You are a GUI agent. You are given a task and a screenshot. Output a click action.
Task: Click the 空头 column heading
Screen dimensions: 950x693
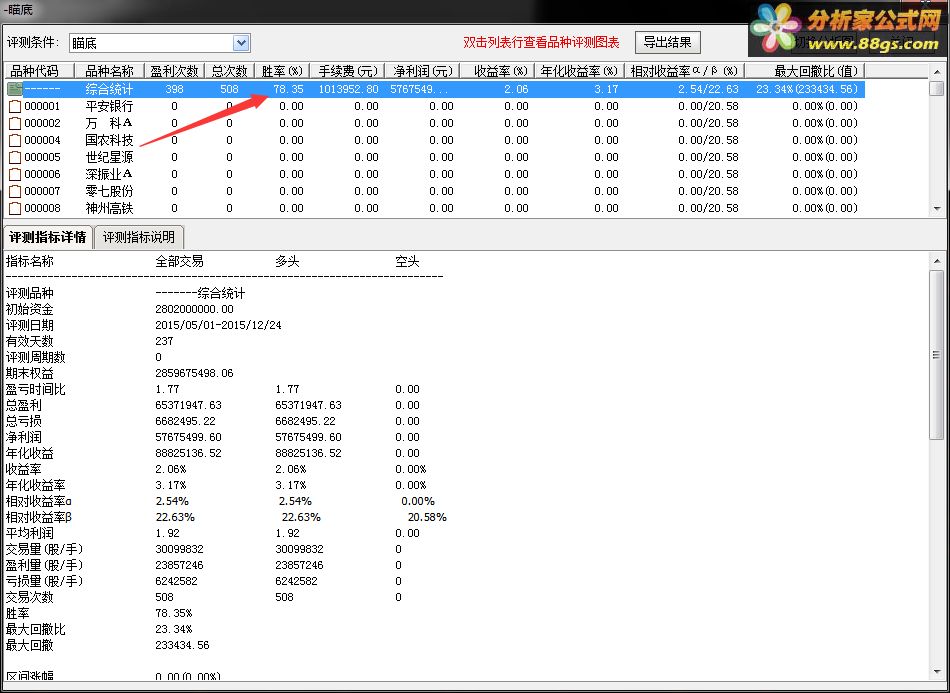click(407, 262)
